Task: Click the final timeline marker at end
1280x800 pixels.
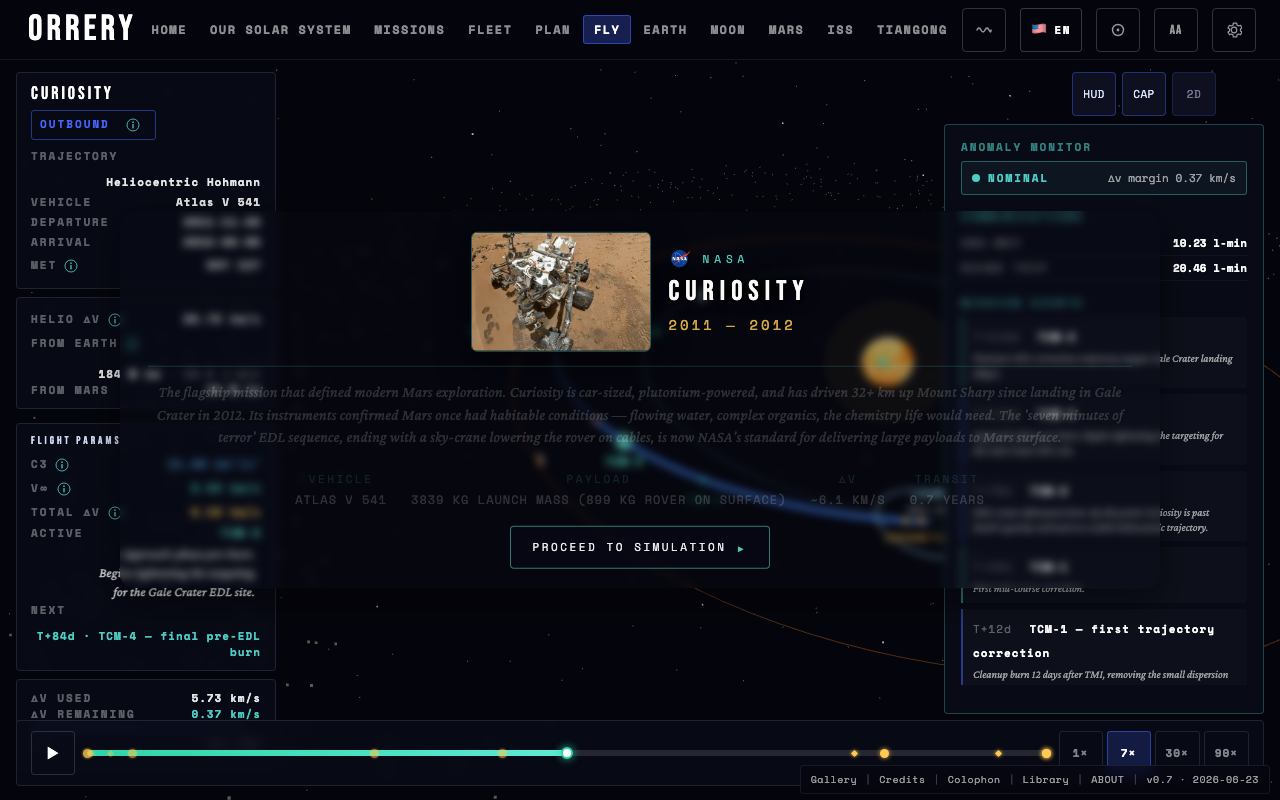Action: 1046,753
